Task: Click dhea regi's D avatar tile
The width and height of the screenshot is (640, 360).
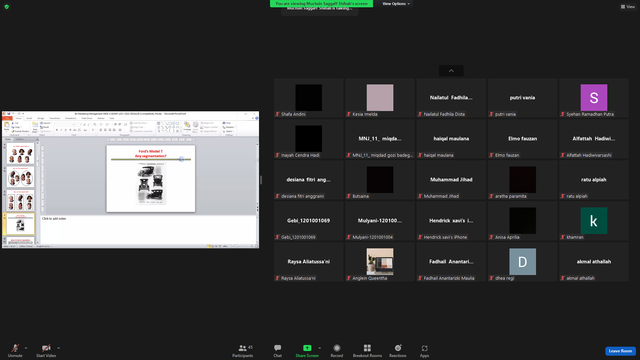Action: [x=522, y=262]
